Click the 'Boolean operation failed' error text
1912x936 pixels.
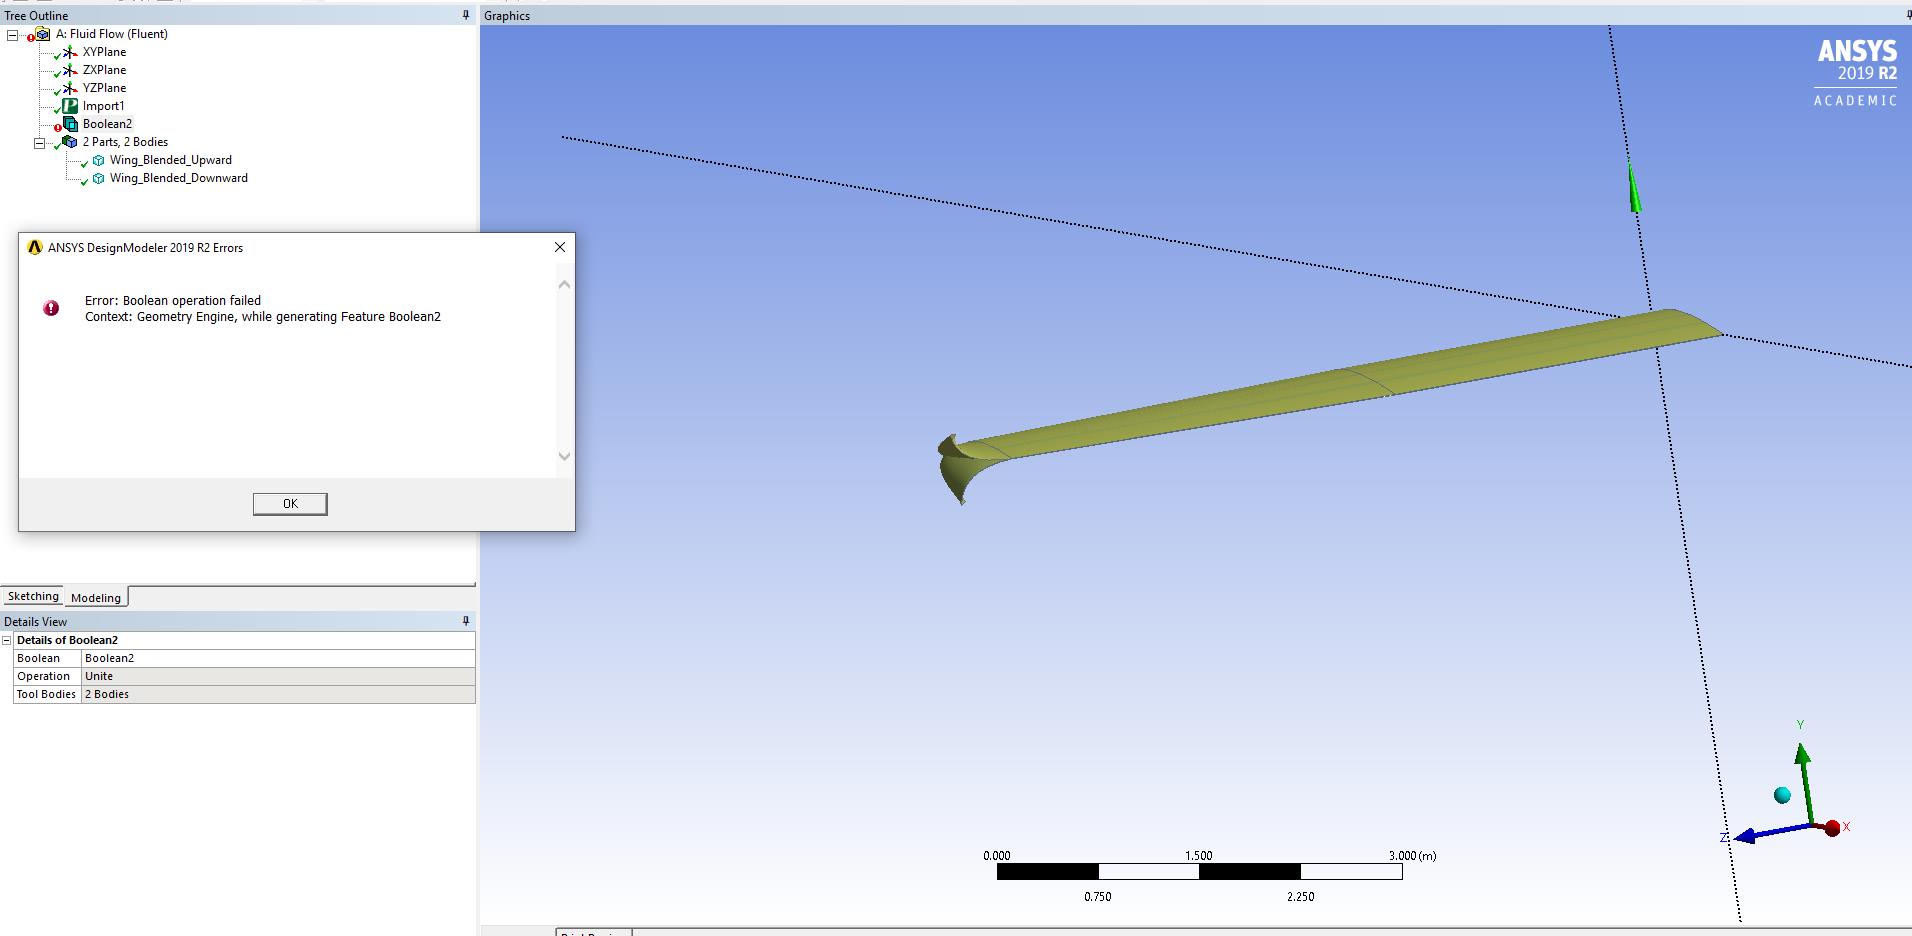(173, 300)
